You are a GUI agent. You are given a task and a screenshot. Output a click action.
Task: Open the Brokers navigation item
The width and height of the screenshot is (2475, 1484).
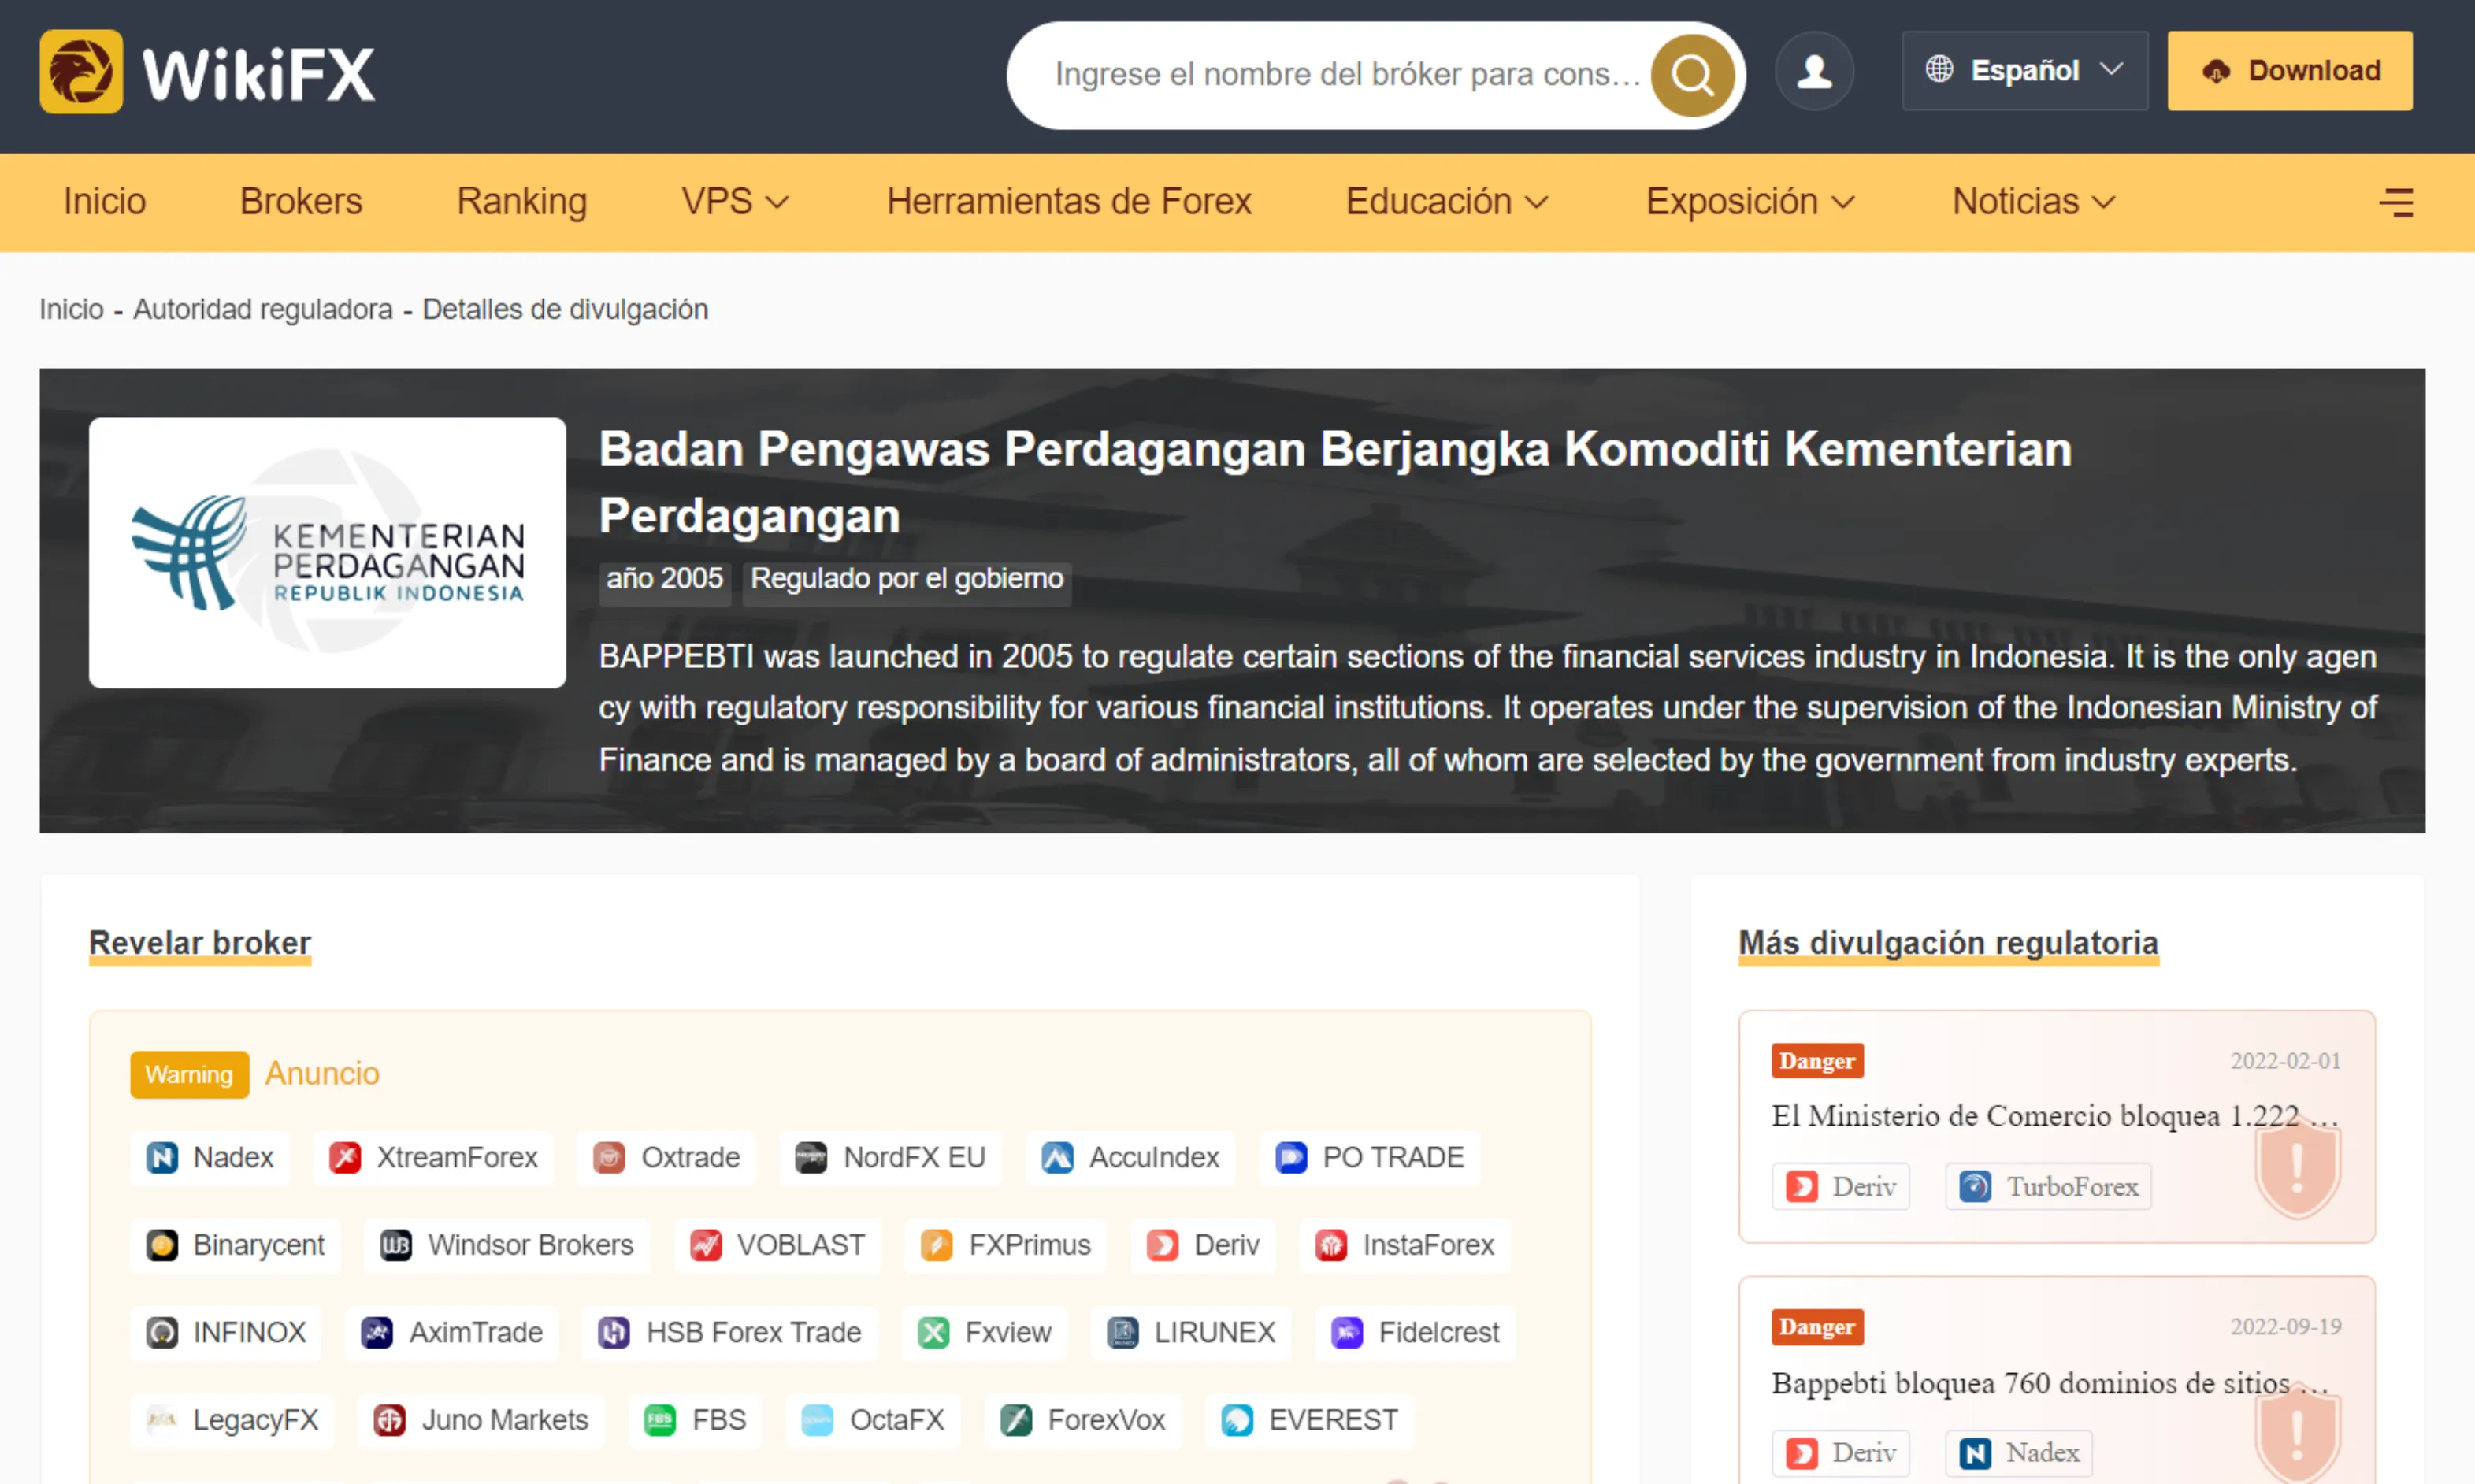point(301,202)
